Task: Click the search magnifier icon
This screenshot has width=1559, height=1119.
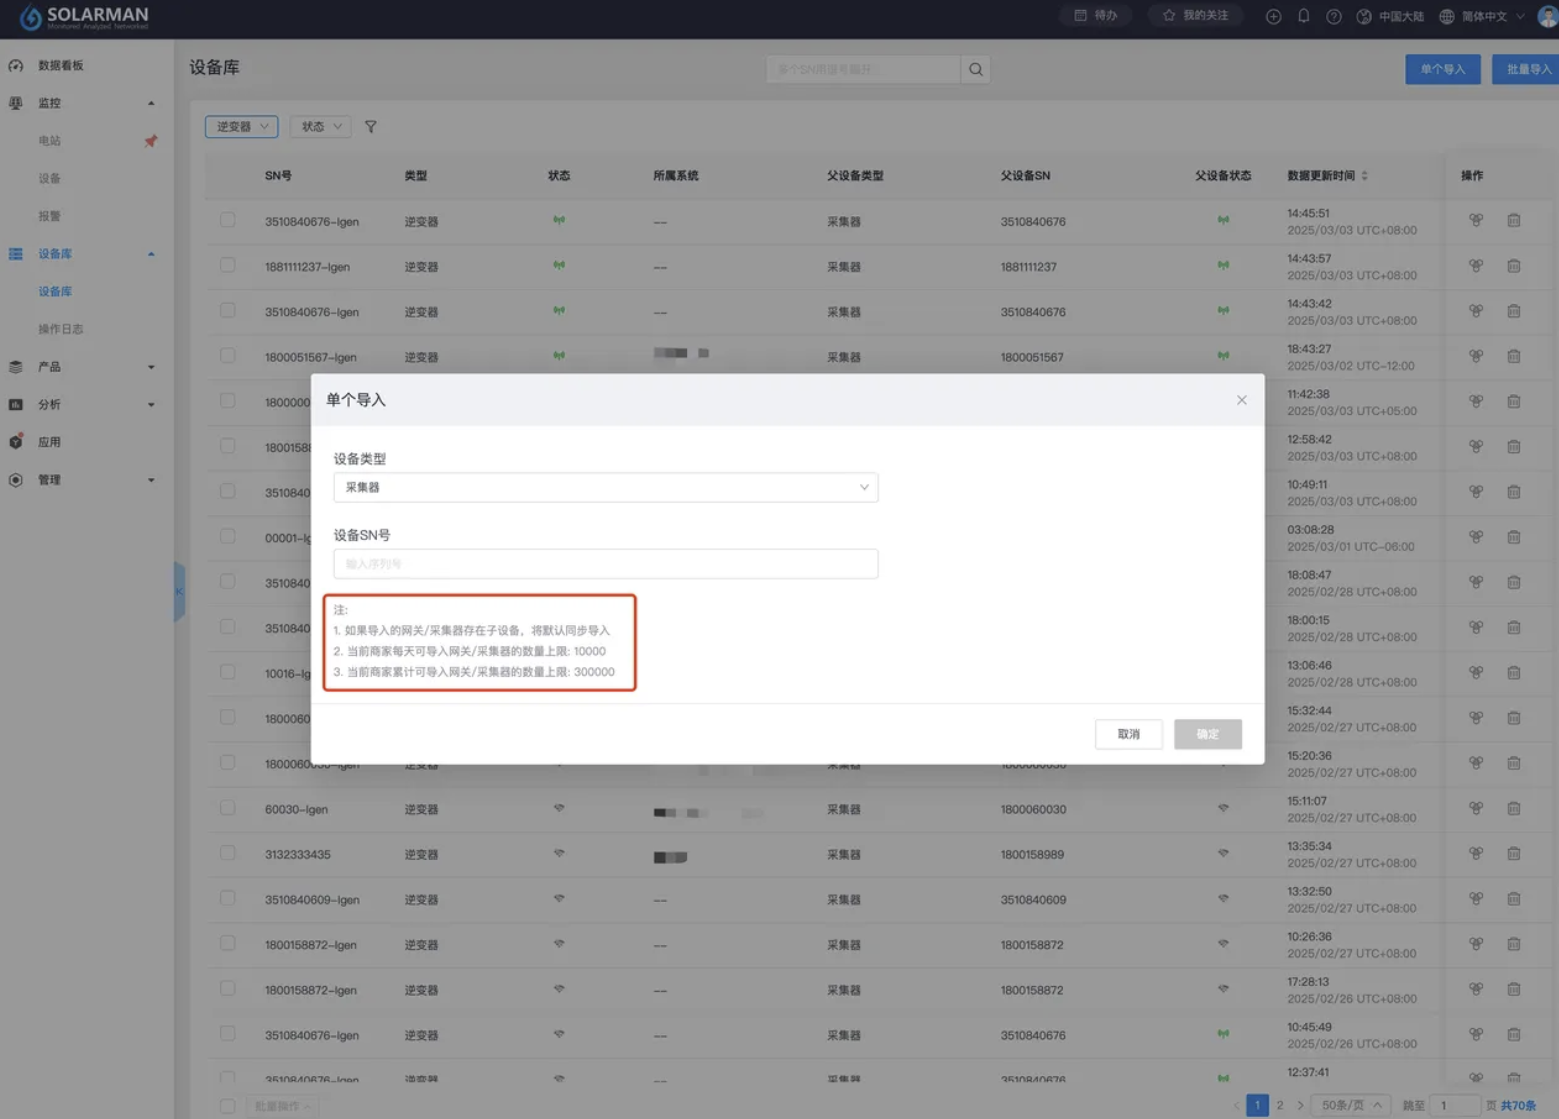Action: 976,69
